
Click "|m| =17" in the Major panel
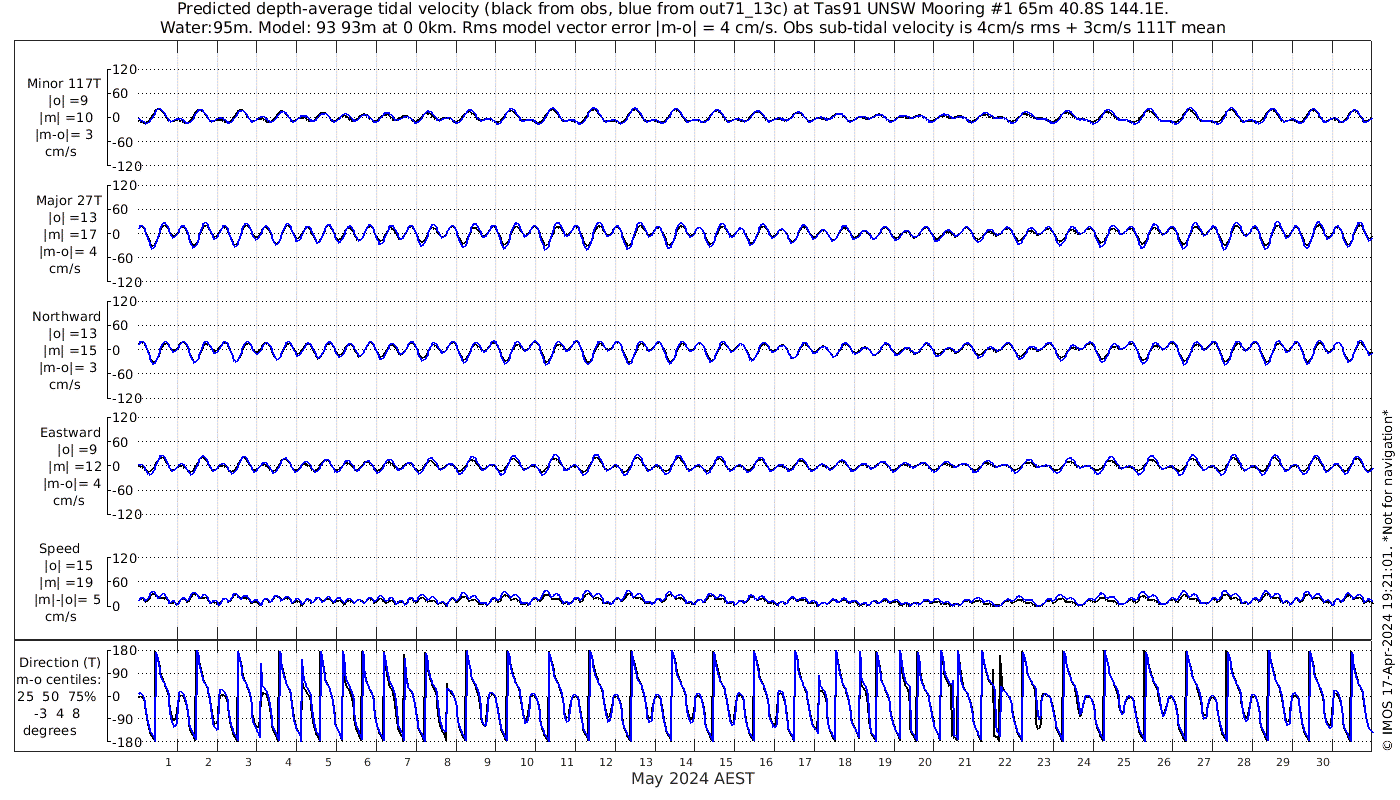coord(68,233)
